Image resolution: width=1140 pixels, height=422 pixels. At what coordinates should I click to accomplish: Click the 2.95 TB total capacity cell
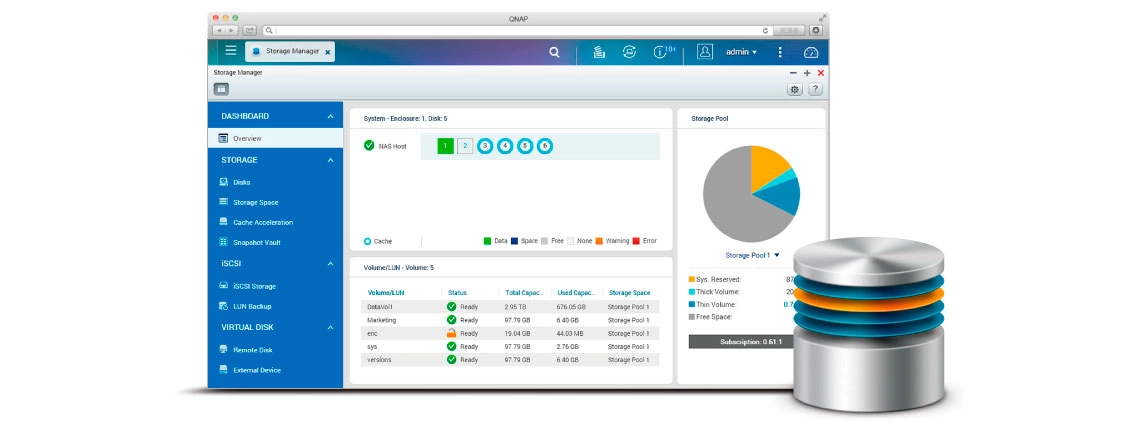click(515, 307)
